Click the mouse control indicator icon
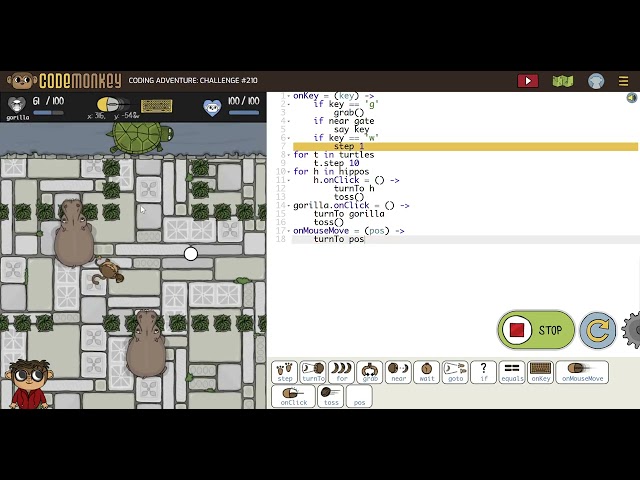Image resolution: width=640 pixels, height=480 pixels. (x=113, y=104)
